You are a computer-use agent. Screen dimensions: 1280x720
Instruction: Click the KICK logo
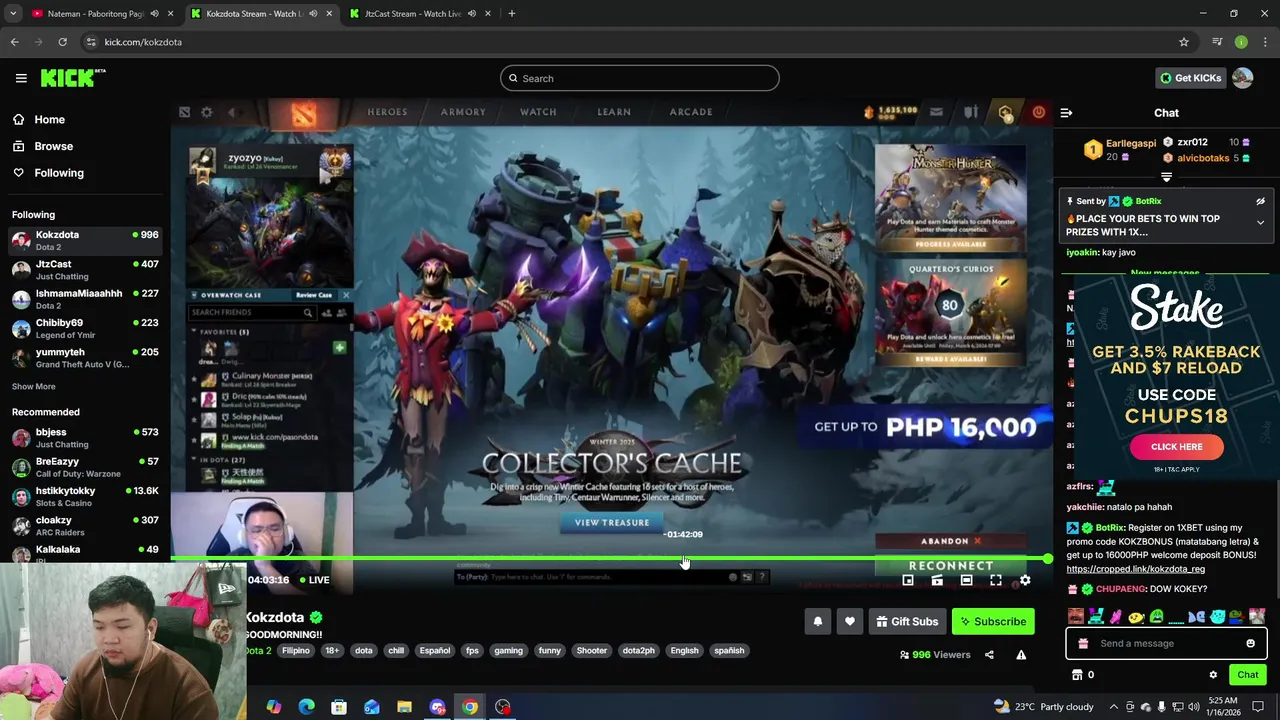tap(73, 78)
